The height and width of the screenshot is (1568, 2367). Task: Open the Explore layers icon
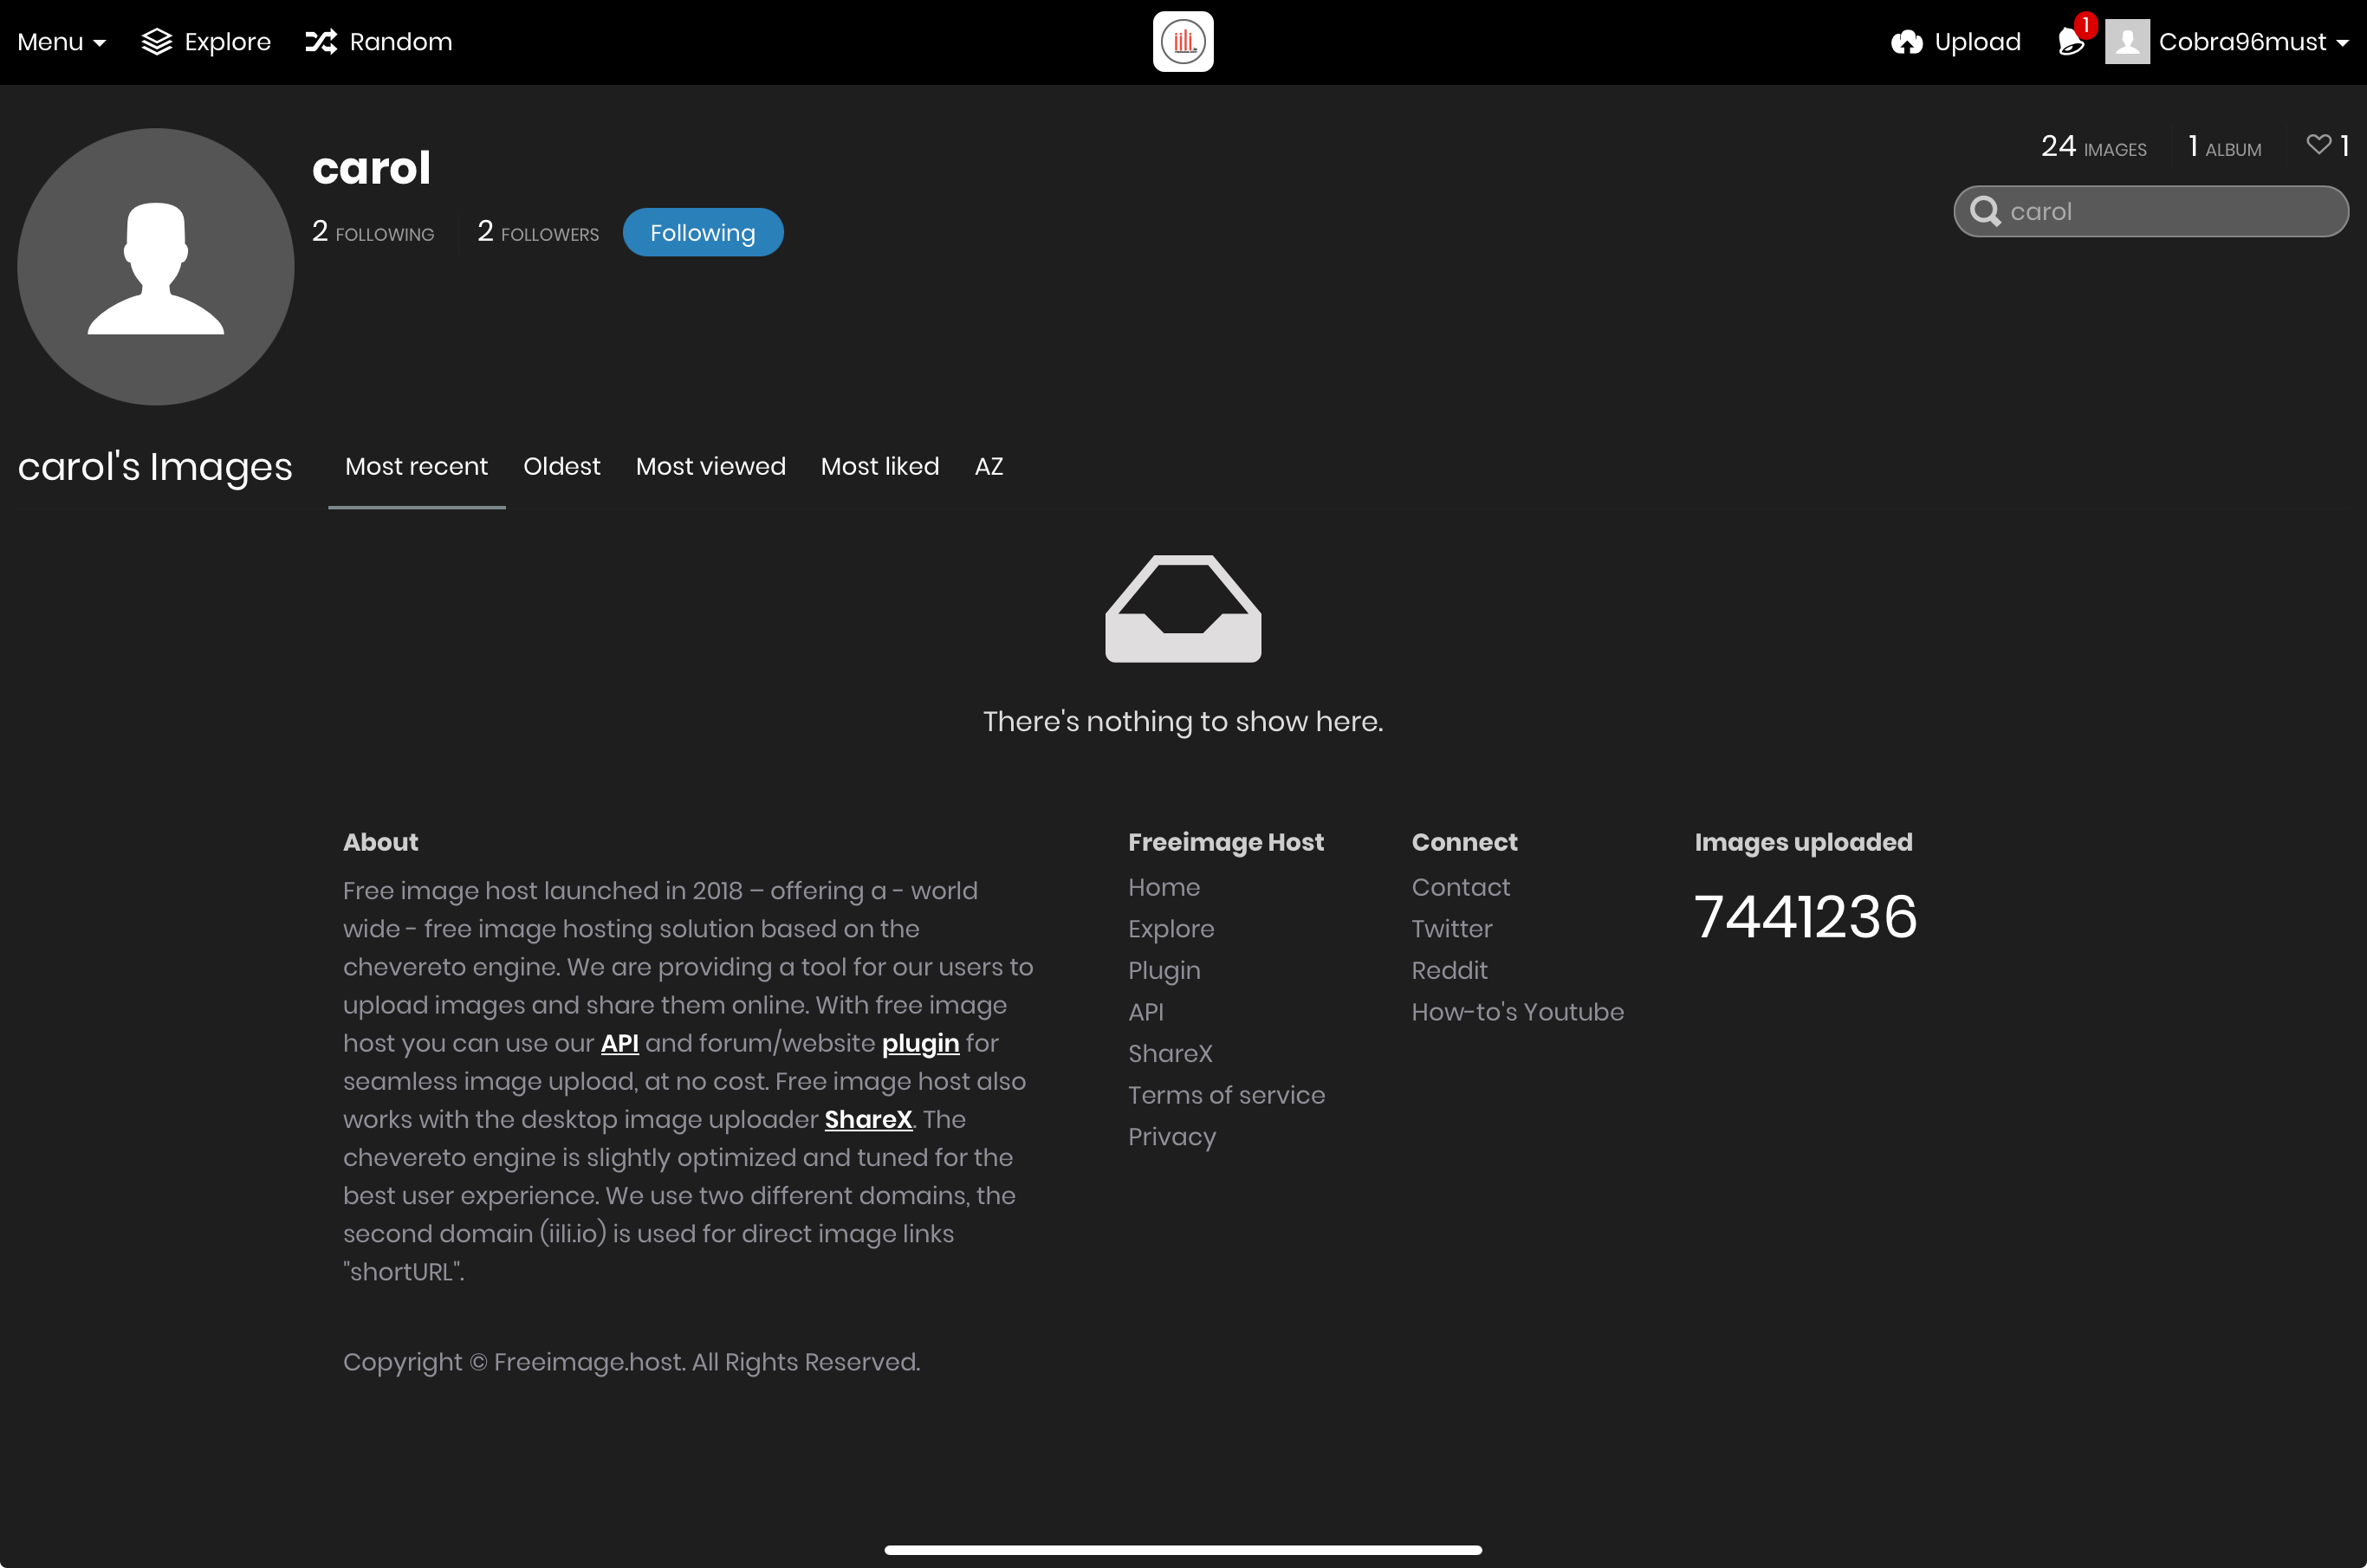click(x=157, y=42)
